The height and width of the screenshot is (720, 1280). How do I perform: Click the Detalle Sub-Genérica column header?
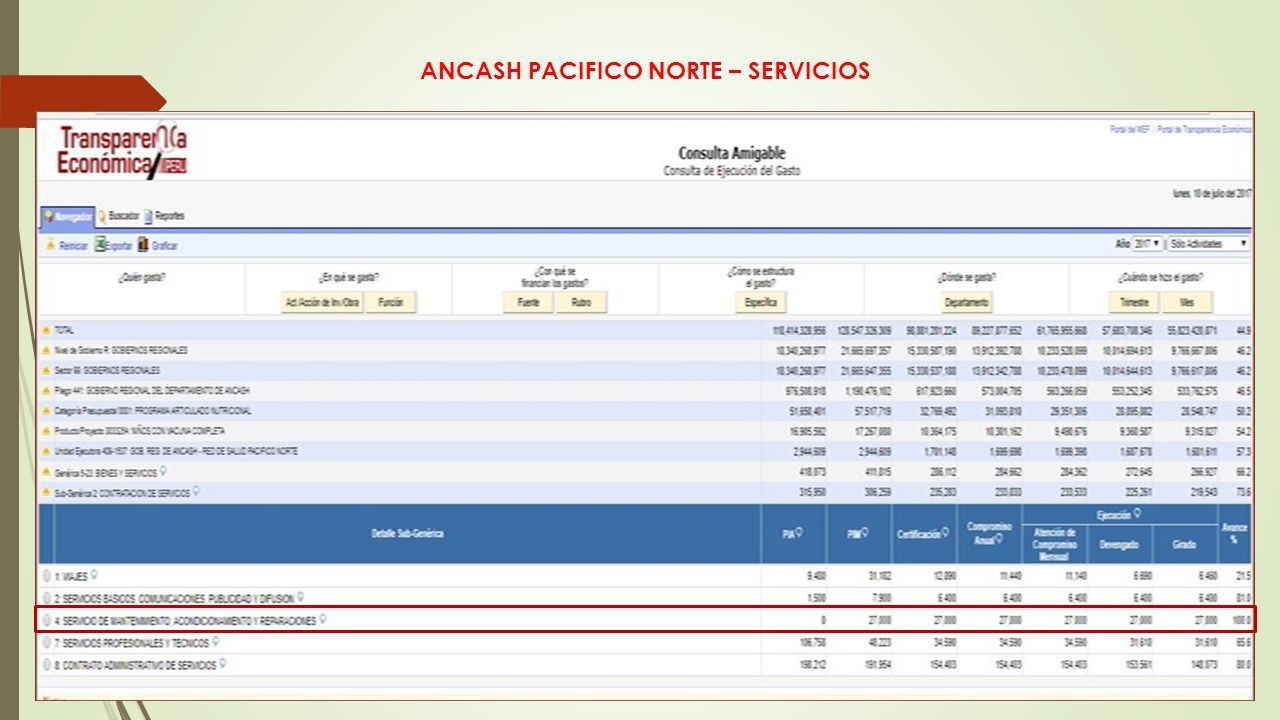tap(407, 534)
